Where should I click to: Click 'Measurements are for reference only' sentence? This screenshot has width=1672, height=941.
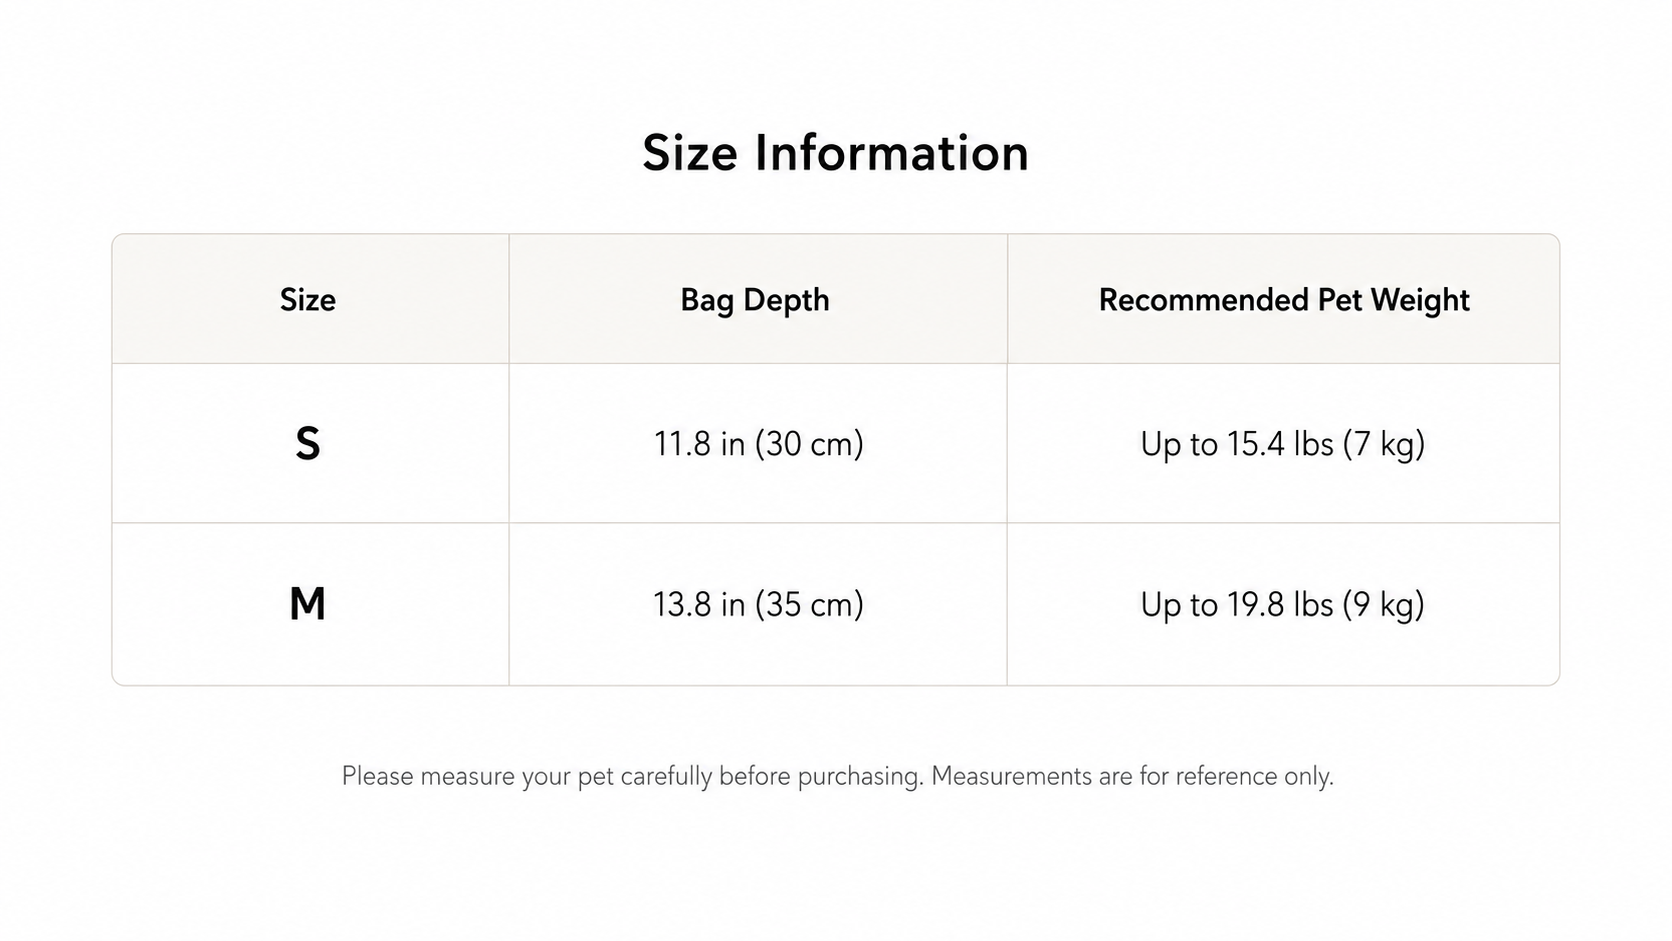[x=1132, y=776]
